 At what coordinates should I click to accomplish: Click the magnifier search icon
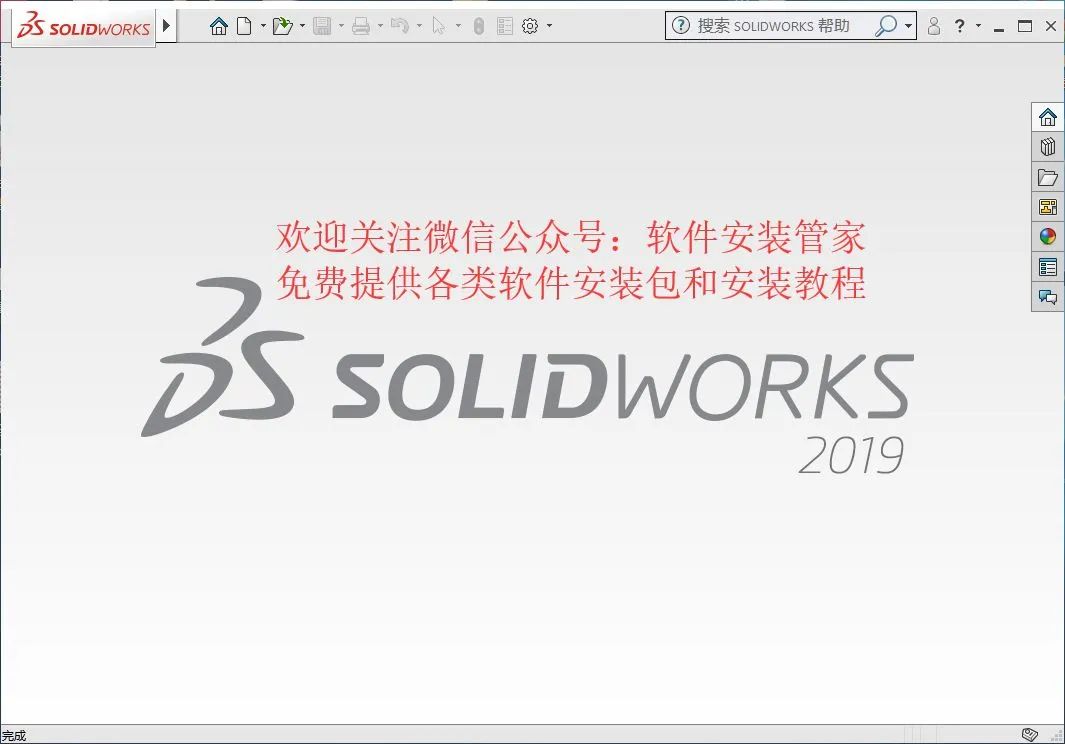886,26
